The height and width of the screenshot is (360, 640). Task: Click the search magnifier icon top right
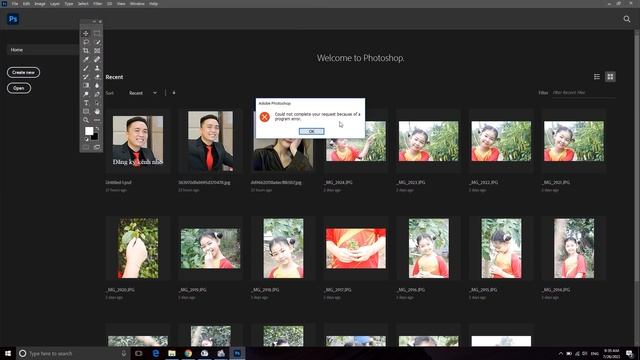[x=627, y=19]
